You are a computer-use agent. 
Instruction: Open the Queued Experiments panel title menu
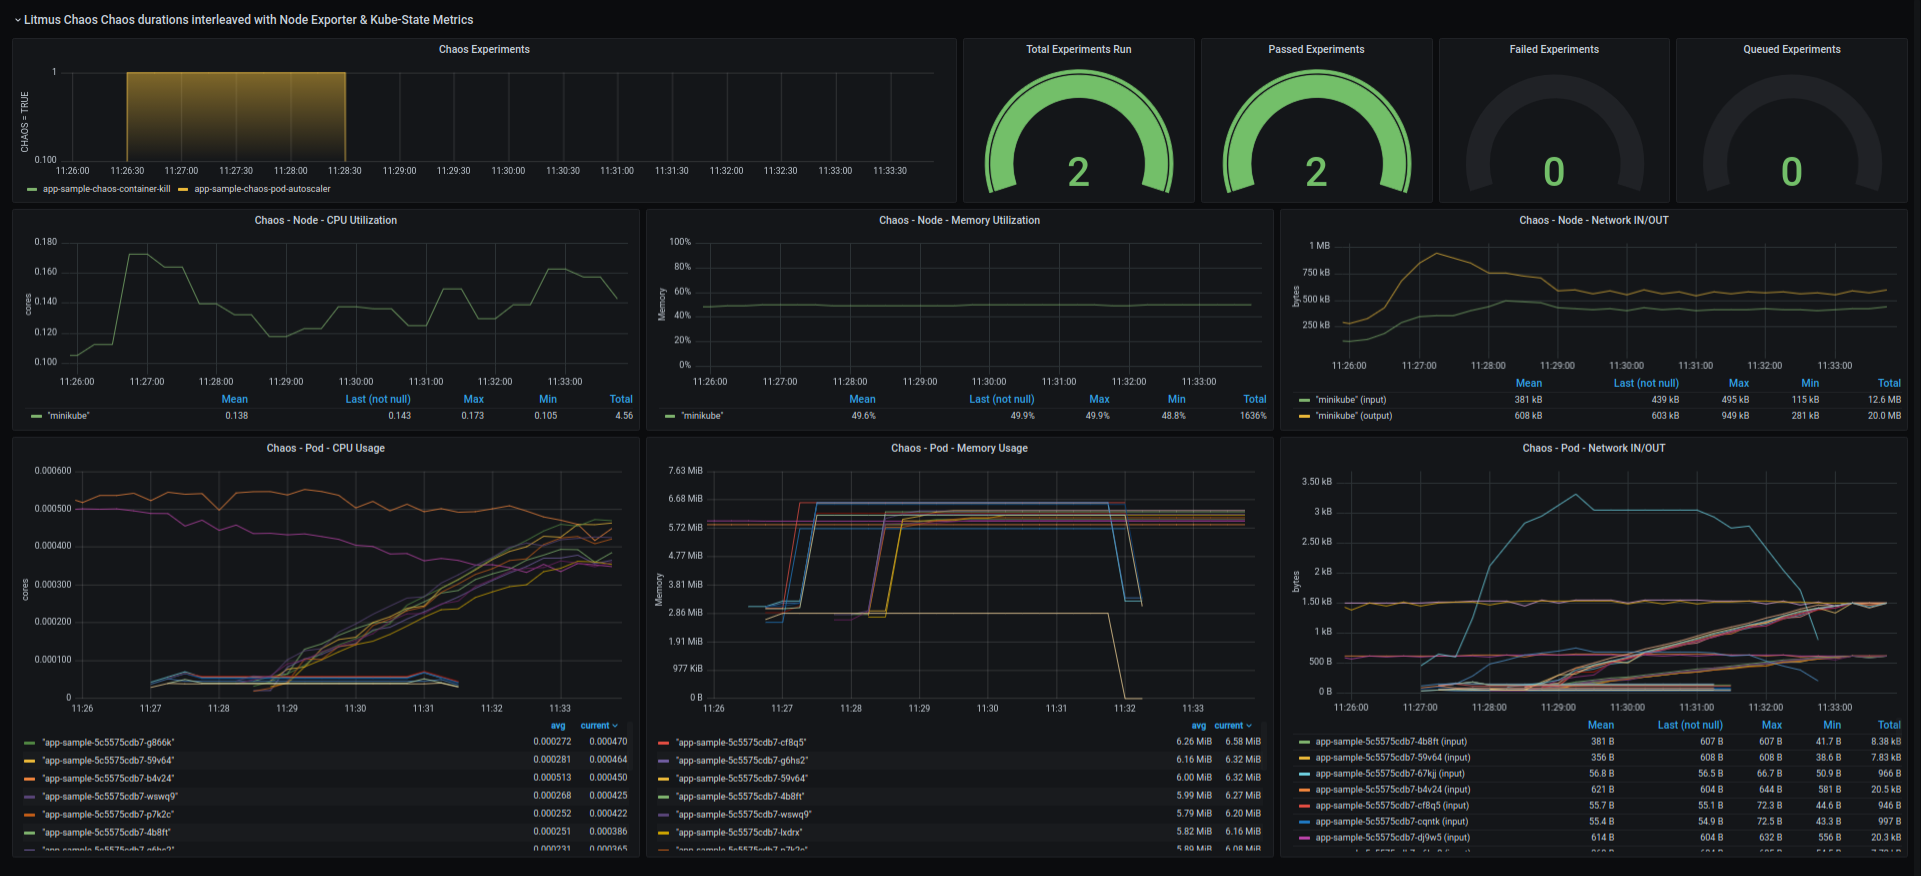(x=1791, y=49)
